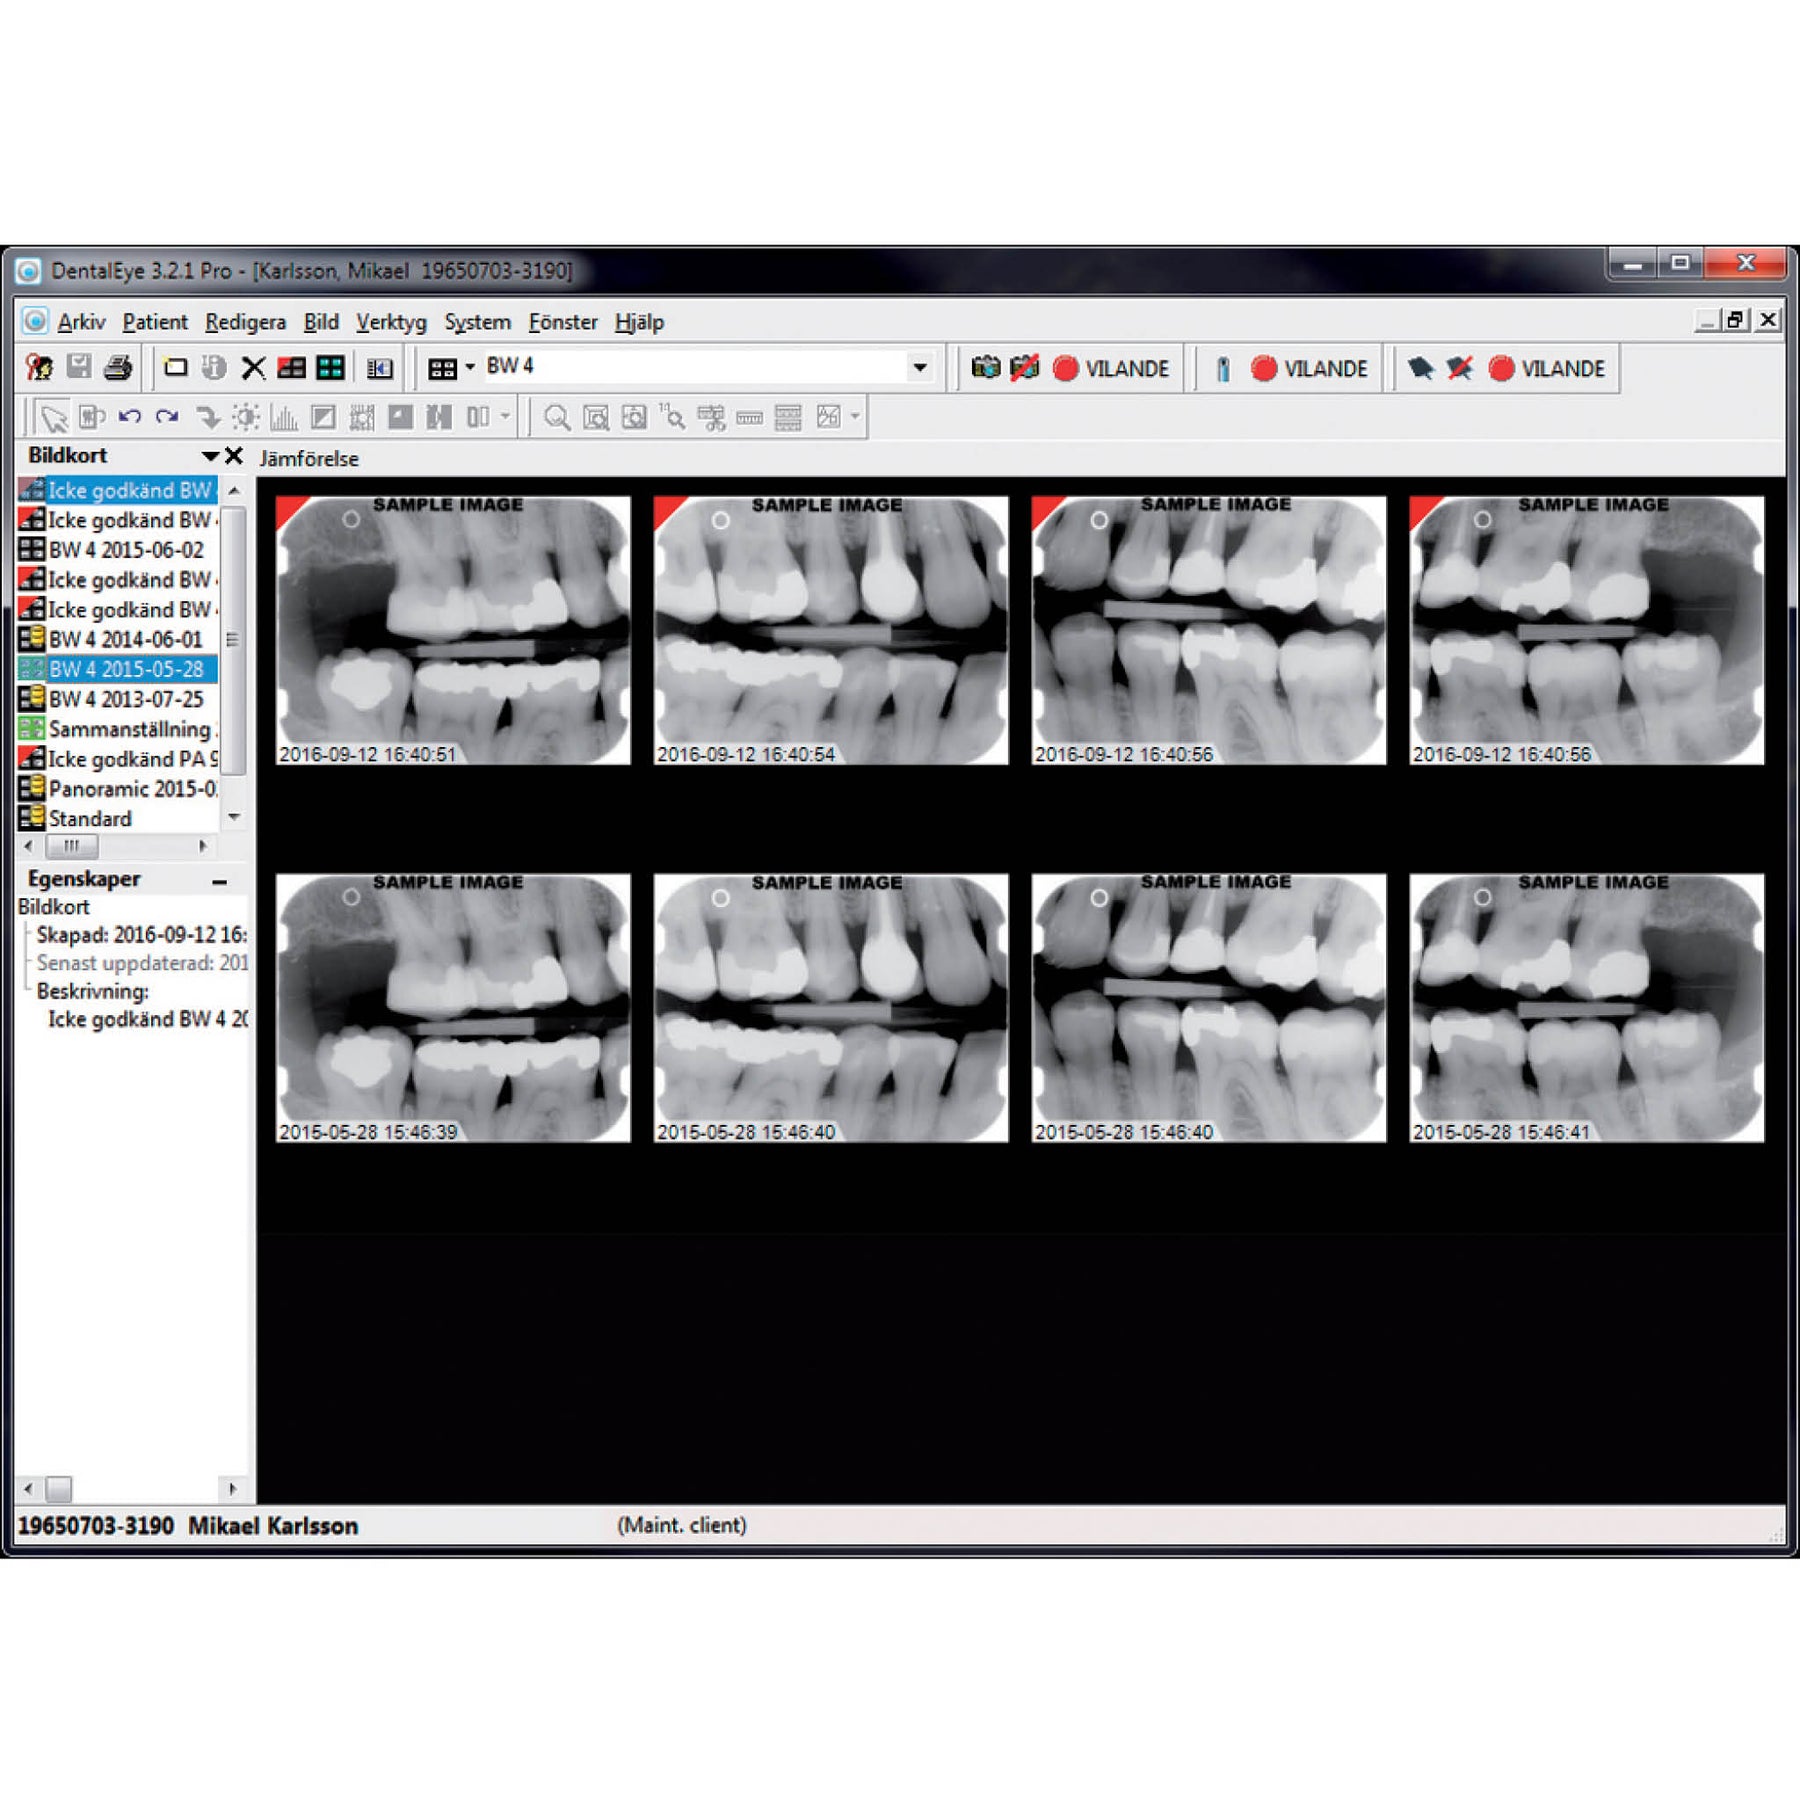Open the x-ray thumbnail dated 2016-09-12 16:40:51
The height and width of the screenshot is (1800, 1800).
click(x=453, y=631)
